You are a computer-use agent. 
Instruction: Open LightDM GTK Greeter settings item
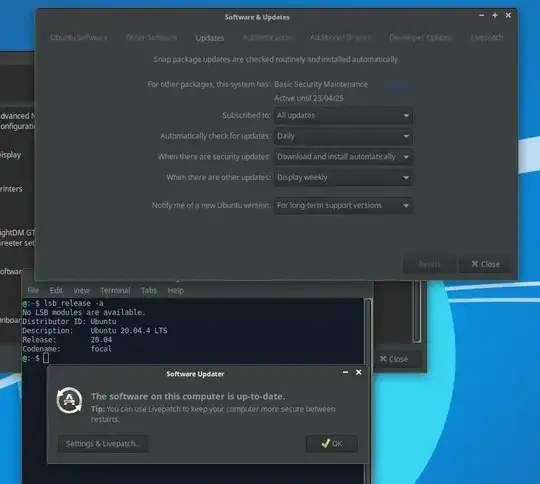click(17, 238)
